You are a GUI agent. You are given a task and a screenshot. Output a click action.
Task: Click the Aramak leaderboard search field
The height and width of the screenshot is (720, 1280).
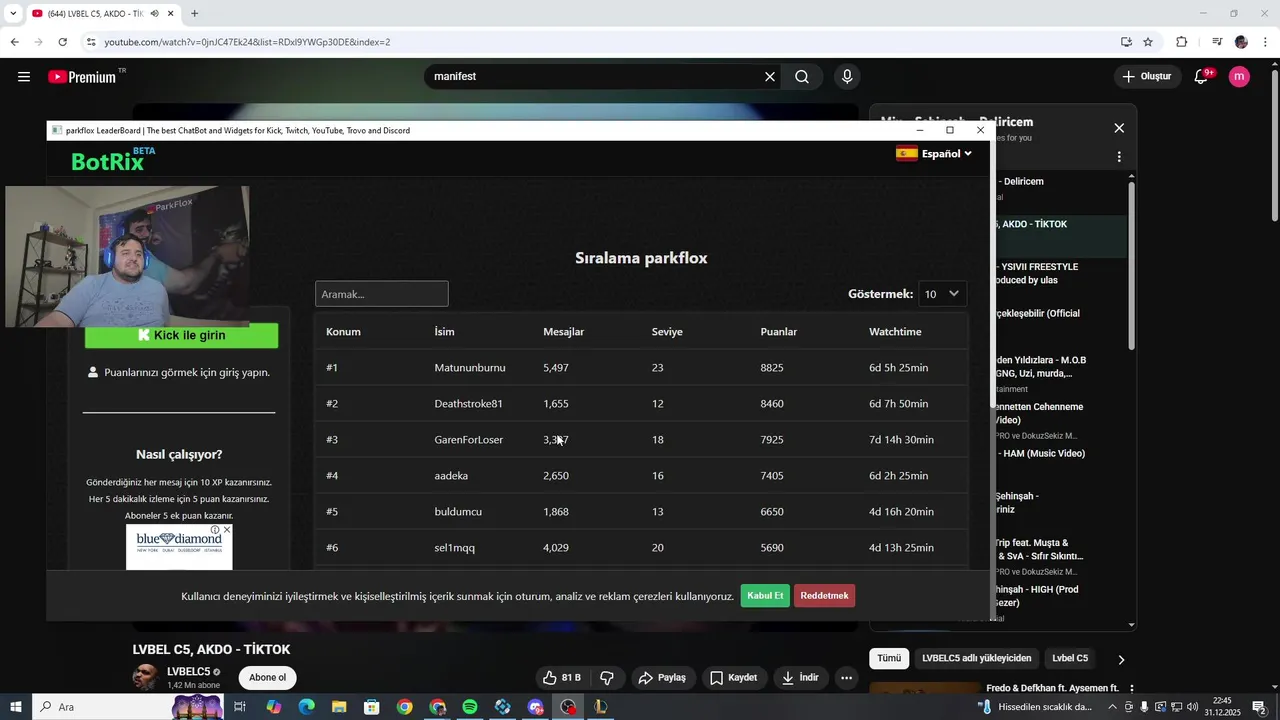coord(382,294)
